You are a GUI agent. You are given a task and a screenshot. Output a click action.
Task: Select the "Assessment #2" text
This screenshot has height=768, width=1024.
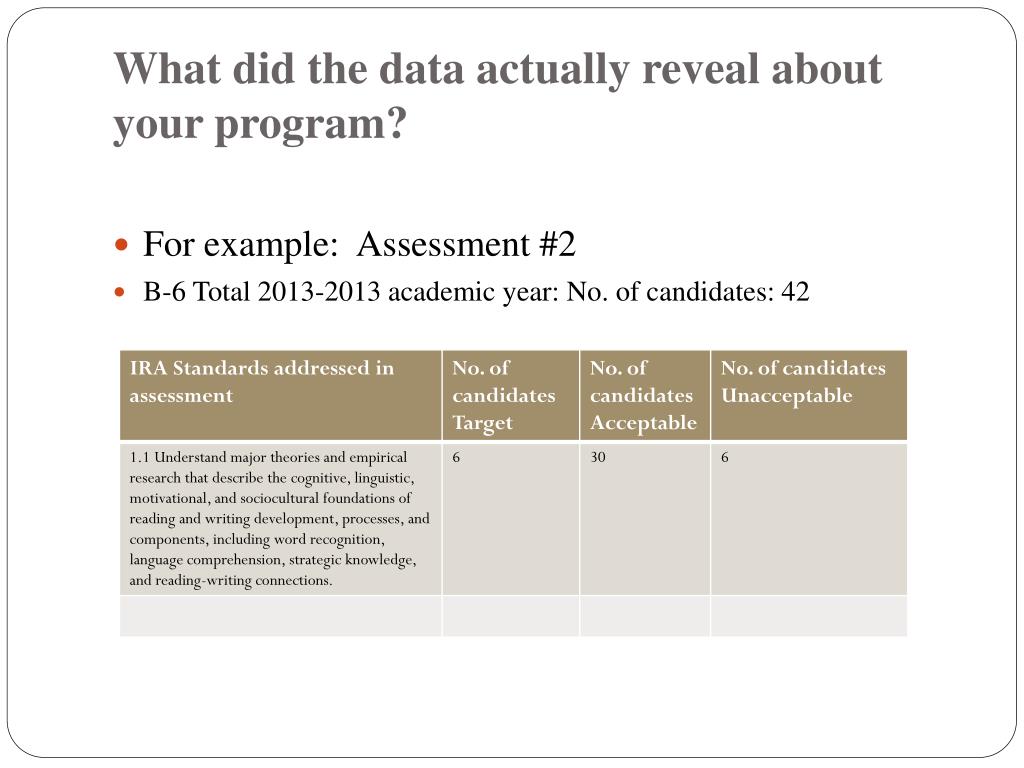click(x=467, y=244)
